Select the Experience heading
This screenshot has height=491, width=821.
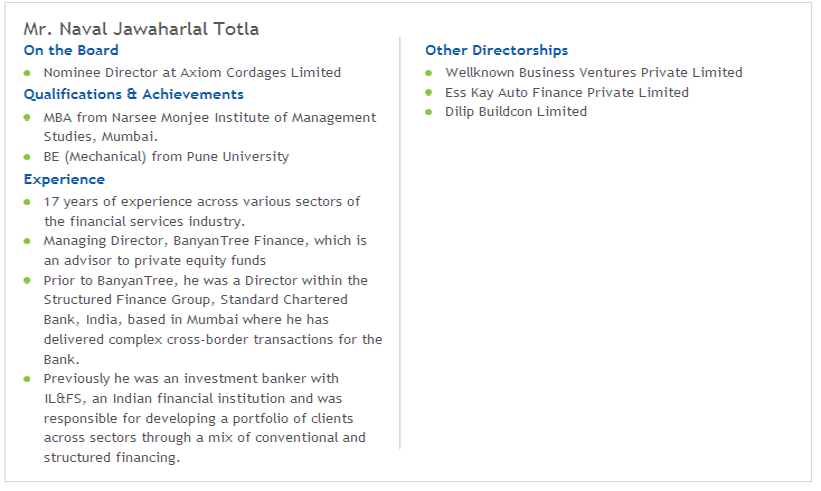click(x=64, y=179)
